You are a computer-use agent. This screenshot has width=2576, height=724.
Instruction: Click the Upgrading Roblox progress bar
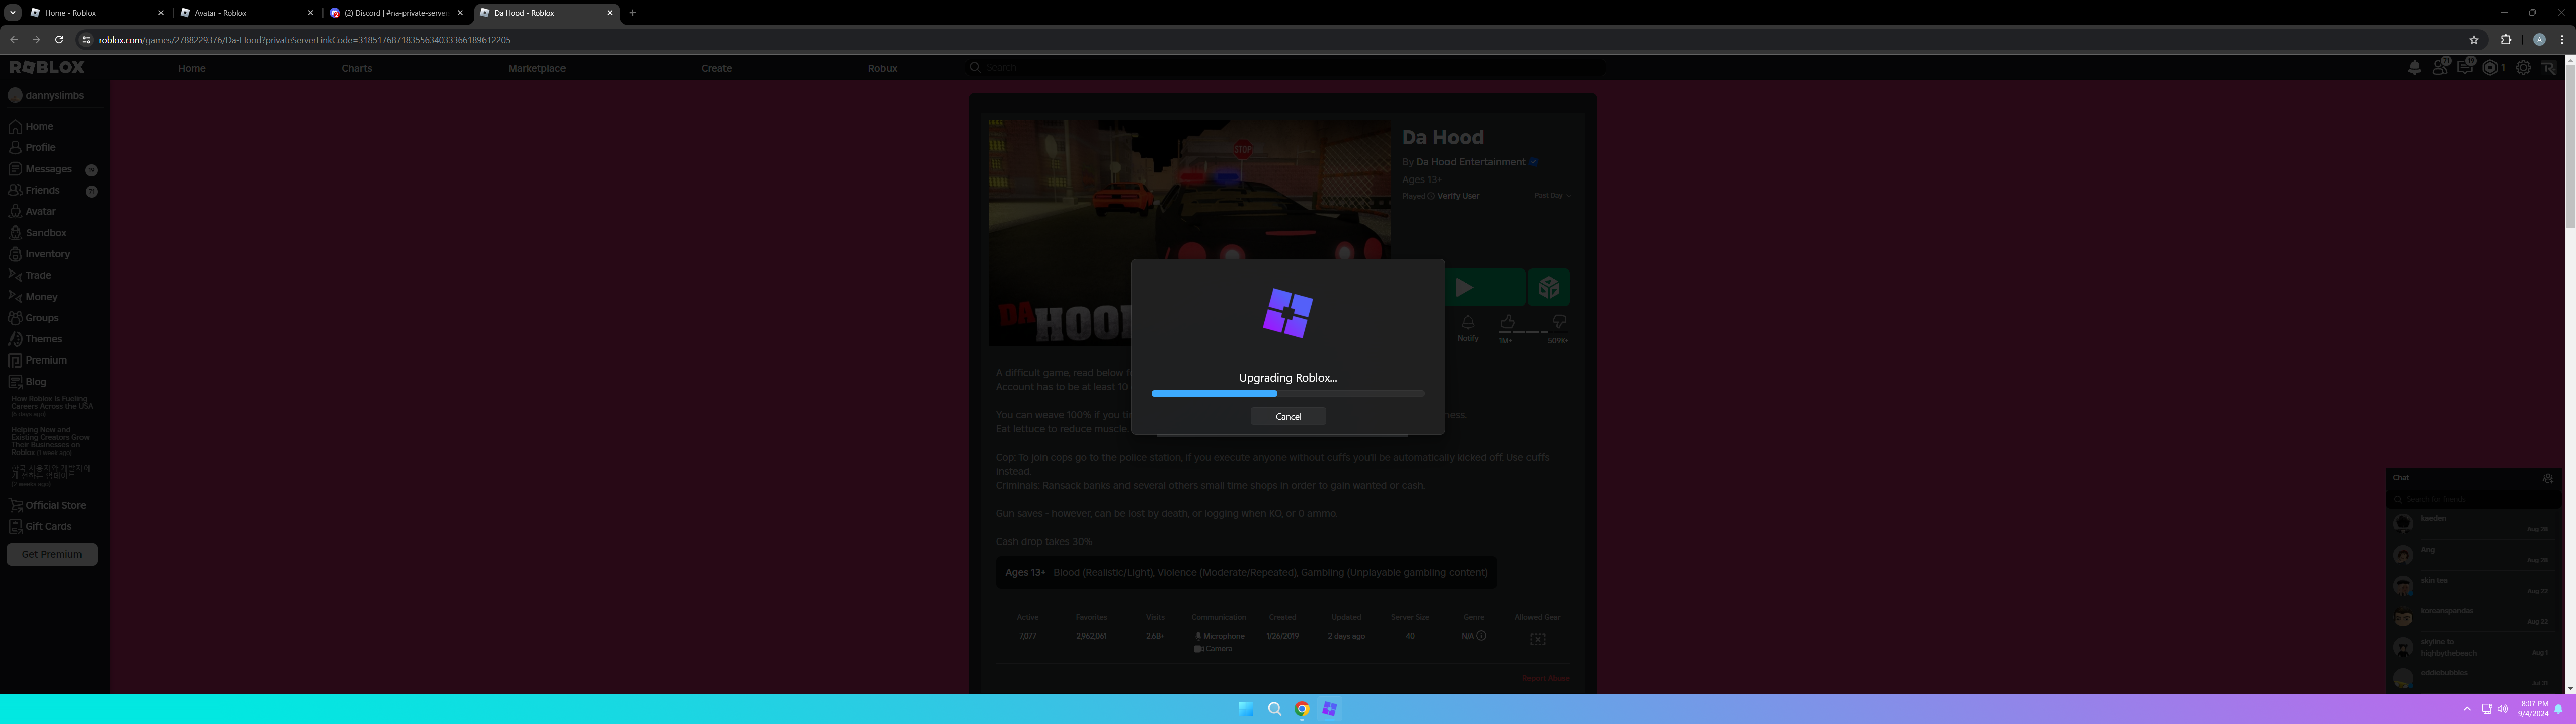pyautogui.click(x=1288, y=394)
